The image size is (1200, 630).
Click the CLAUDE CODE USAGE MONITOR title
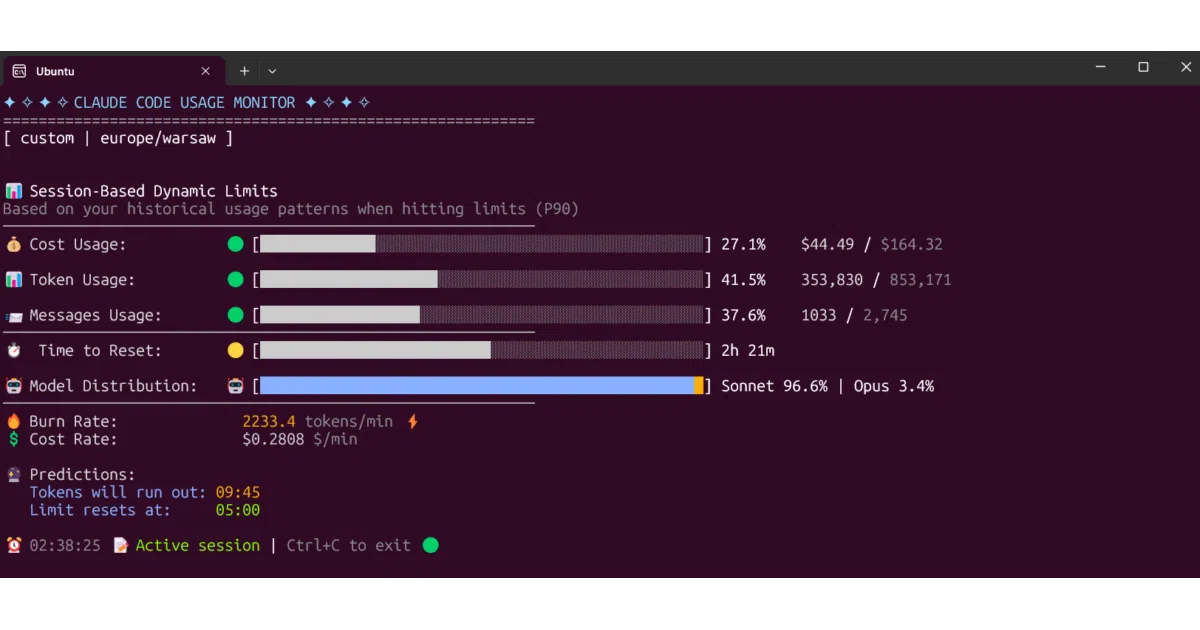[185, 103]
